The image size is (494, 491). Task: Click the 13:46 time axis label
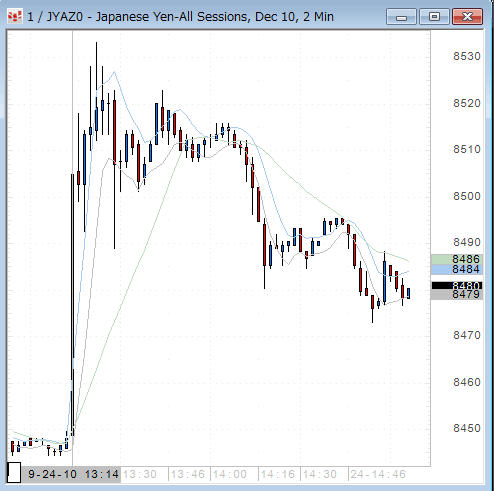pyautogui.click(x=188, y=474)
